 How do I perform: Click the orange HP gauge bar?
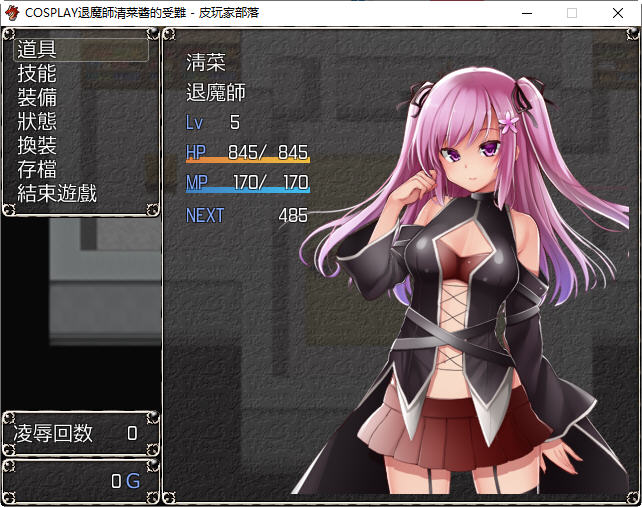pyautogui.click(x=248, y=160)
